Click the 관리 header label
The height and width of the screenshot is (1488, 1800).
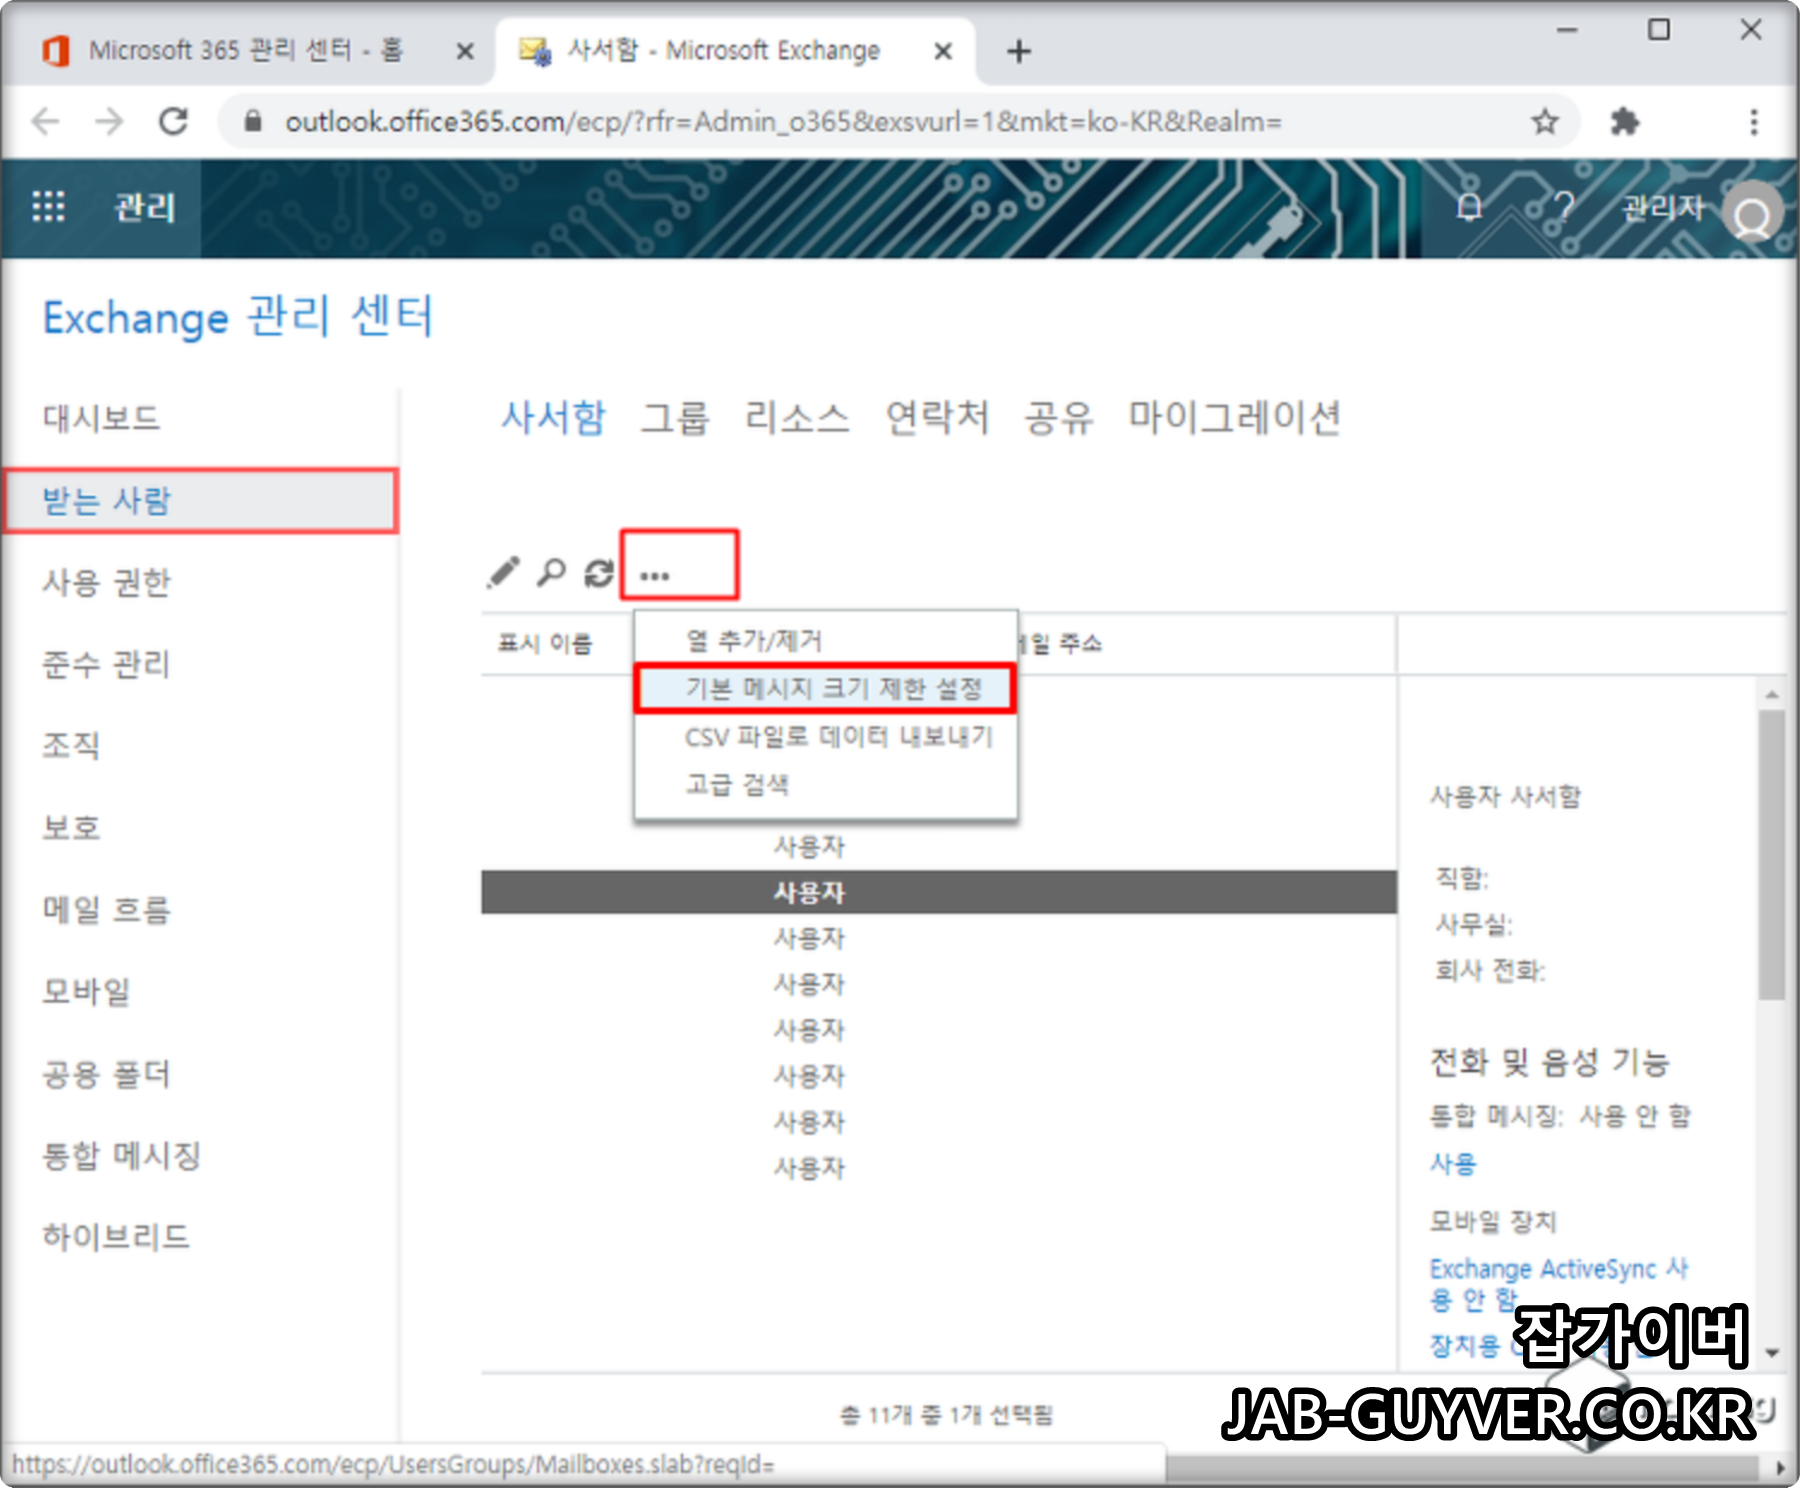(145, 207)
